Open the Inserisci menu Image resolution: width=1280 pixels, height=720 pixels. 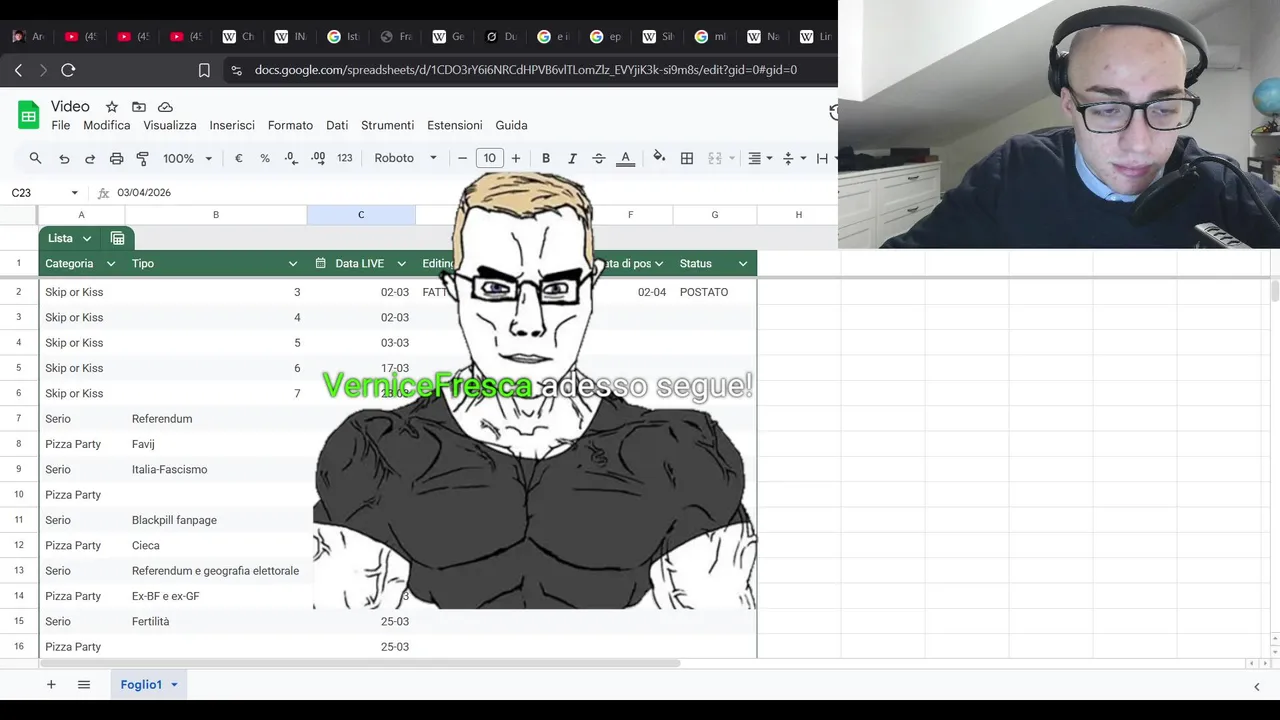point(232,125)
